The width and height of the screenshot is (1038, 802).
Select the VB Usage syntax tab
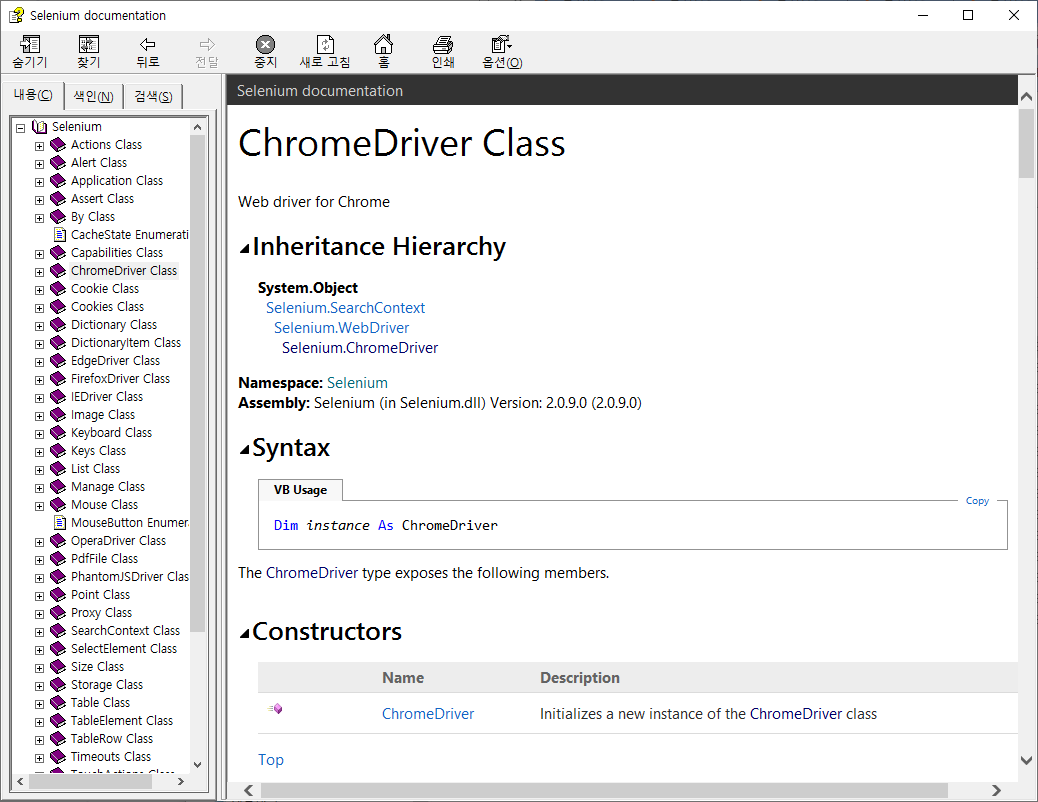[x=301, y=489]
